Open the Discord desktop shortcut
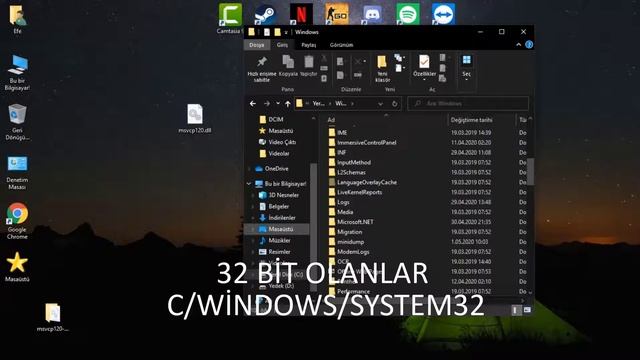Viewport: 640px width, 360px height. click(x=372, y=14)
